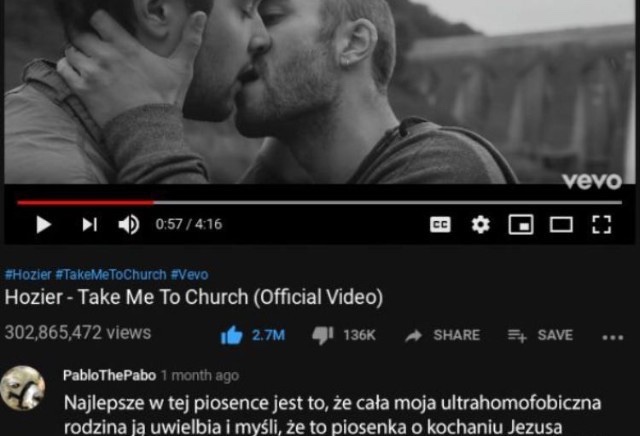The image size is (640, 436).
Task: Mute the video using the speaker icon
Action: pos(129,225)
